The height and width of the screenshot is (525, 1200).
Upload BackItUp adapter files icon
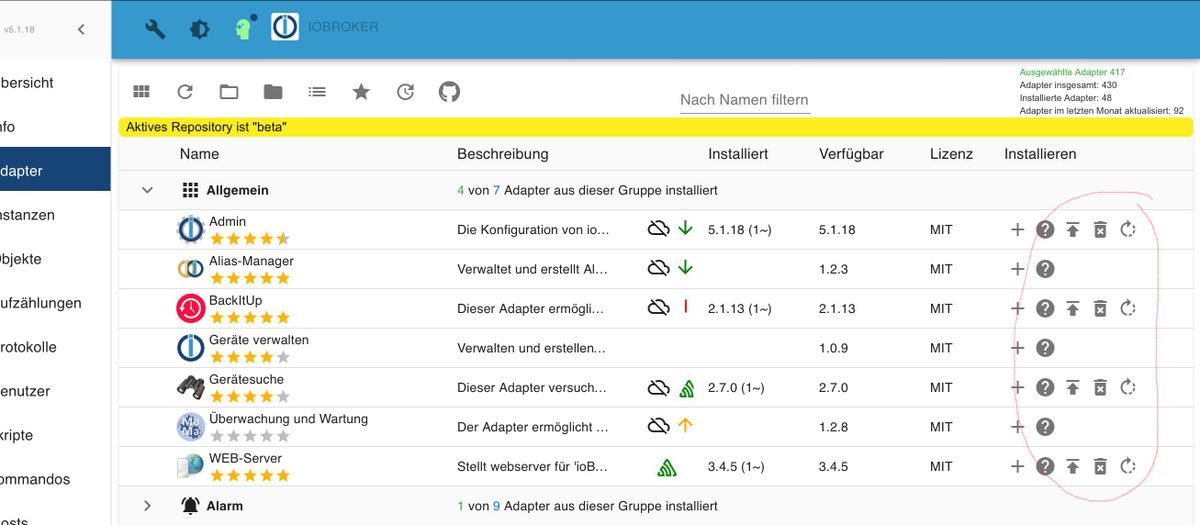(x=1072, y=309)
